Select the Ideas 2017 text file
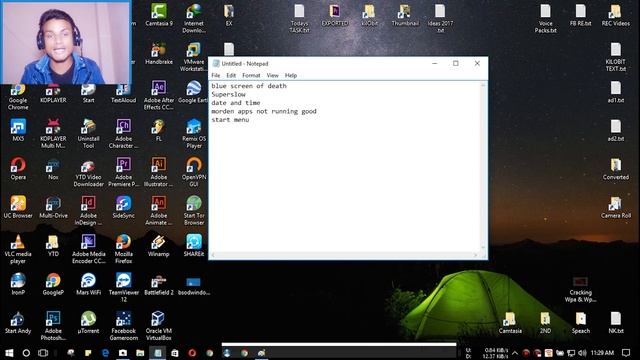Screen dimensions: 640x360 440,18
